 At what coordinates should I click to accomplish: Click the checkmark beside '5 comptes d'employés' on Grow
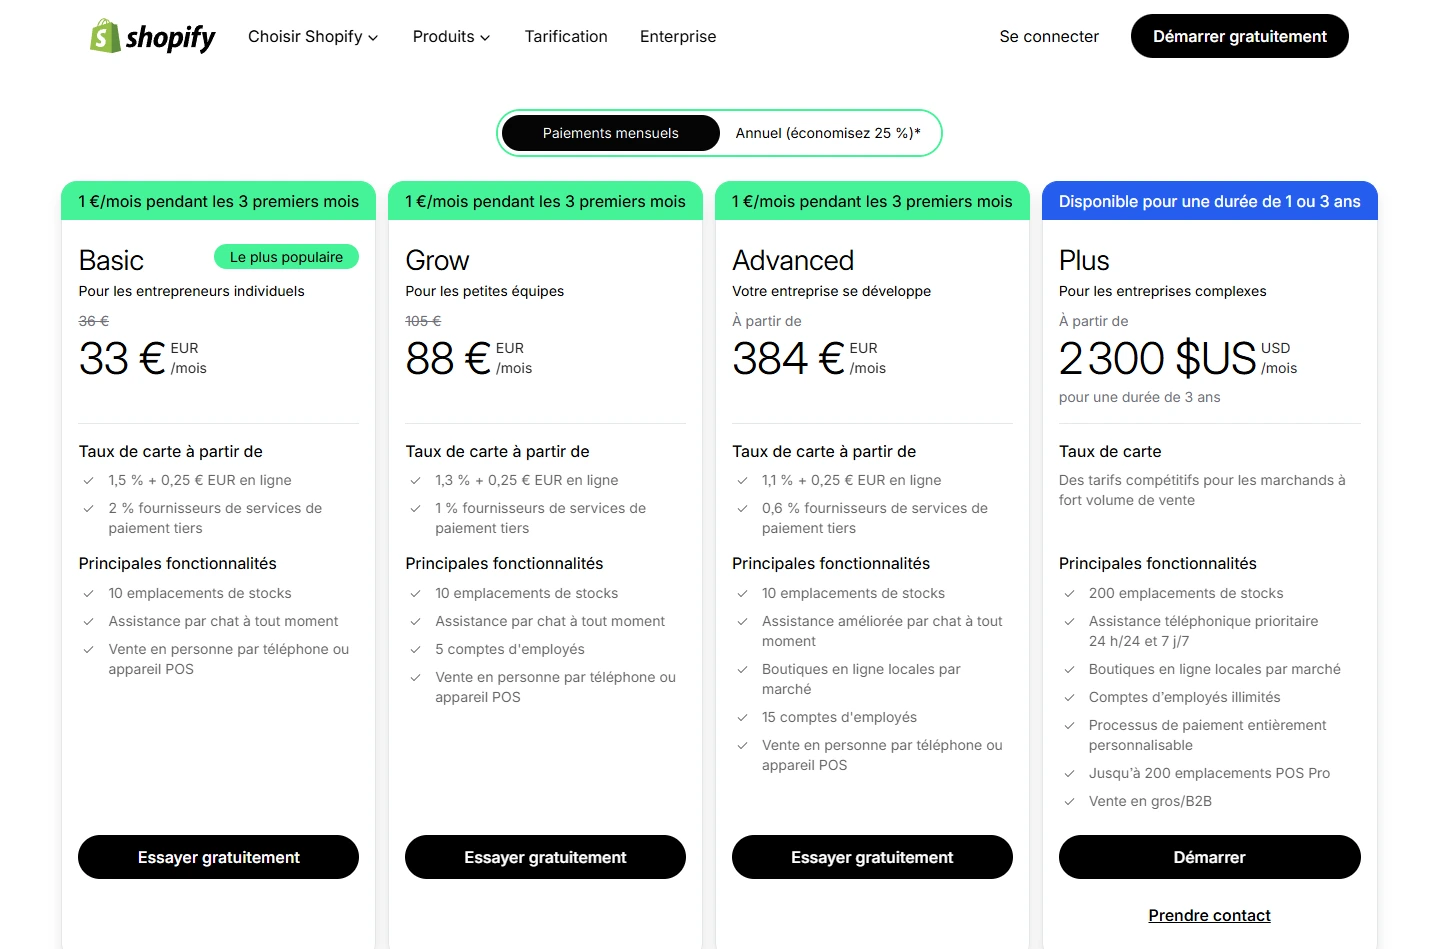pos(415,649)
